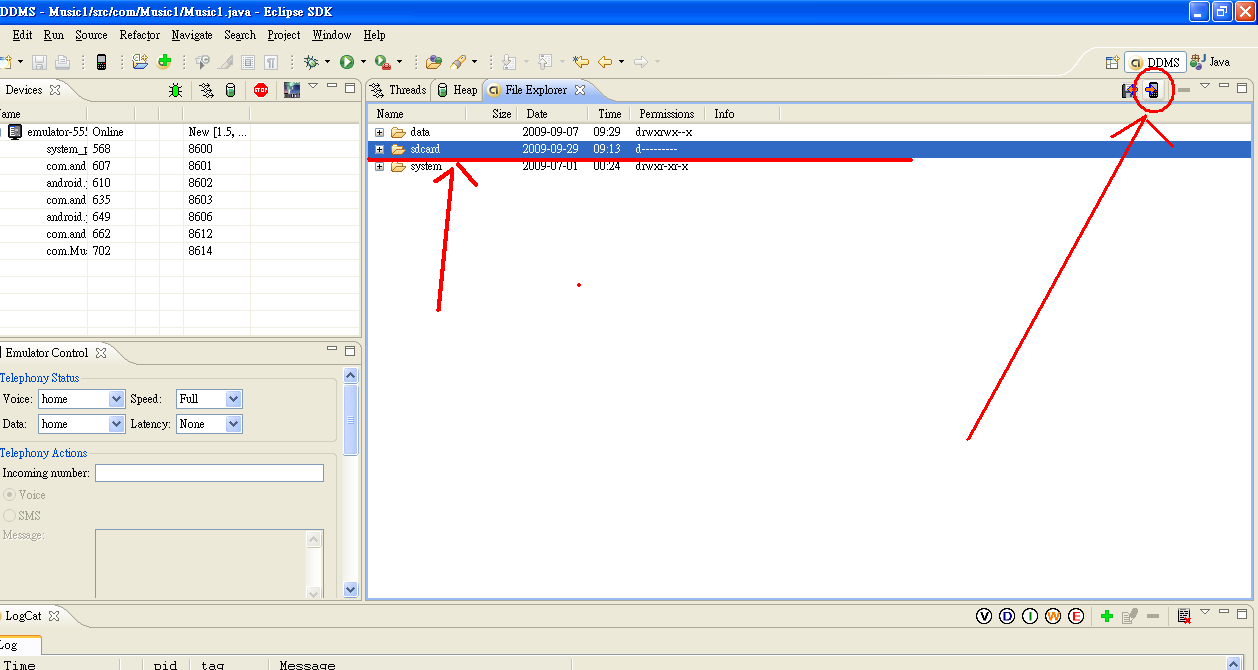1258x670 pixels.
Task: Switch to the Java perspective
Action: point(1210,62)
